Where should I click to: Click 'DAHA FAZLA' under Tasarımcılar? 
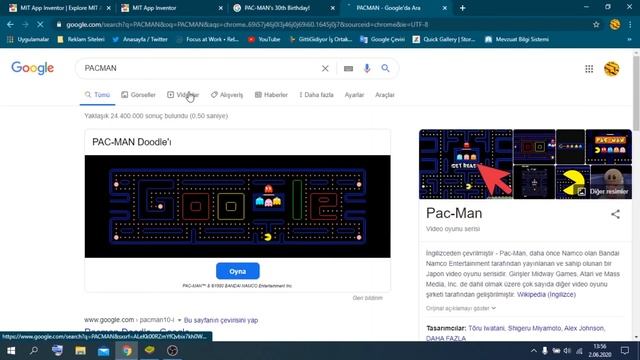click(x=446, y=338)
